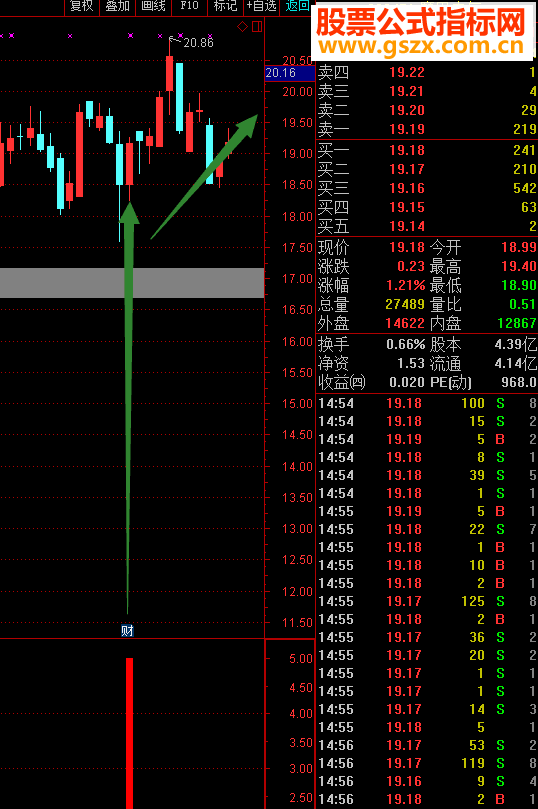Select the 买四 19.15 bid row
The image size is (538, 809).
click(x=427, y=207)
